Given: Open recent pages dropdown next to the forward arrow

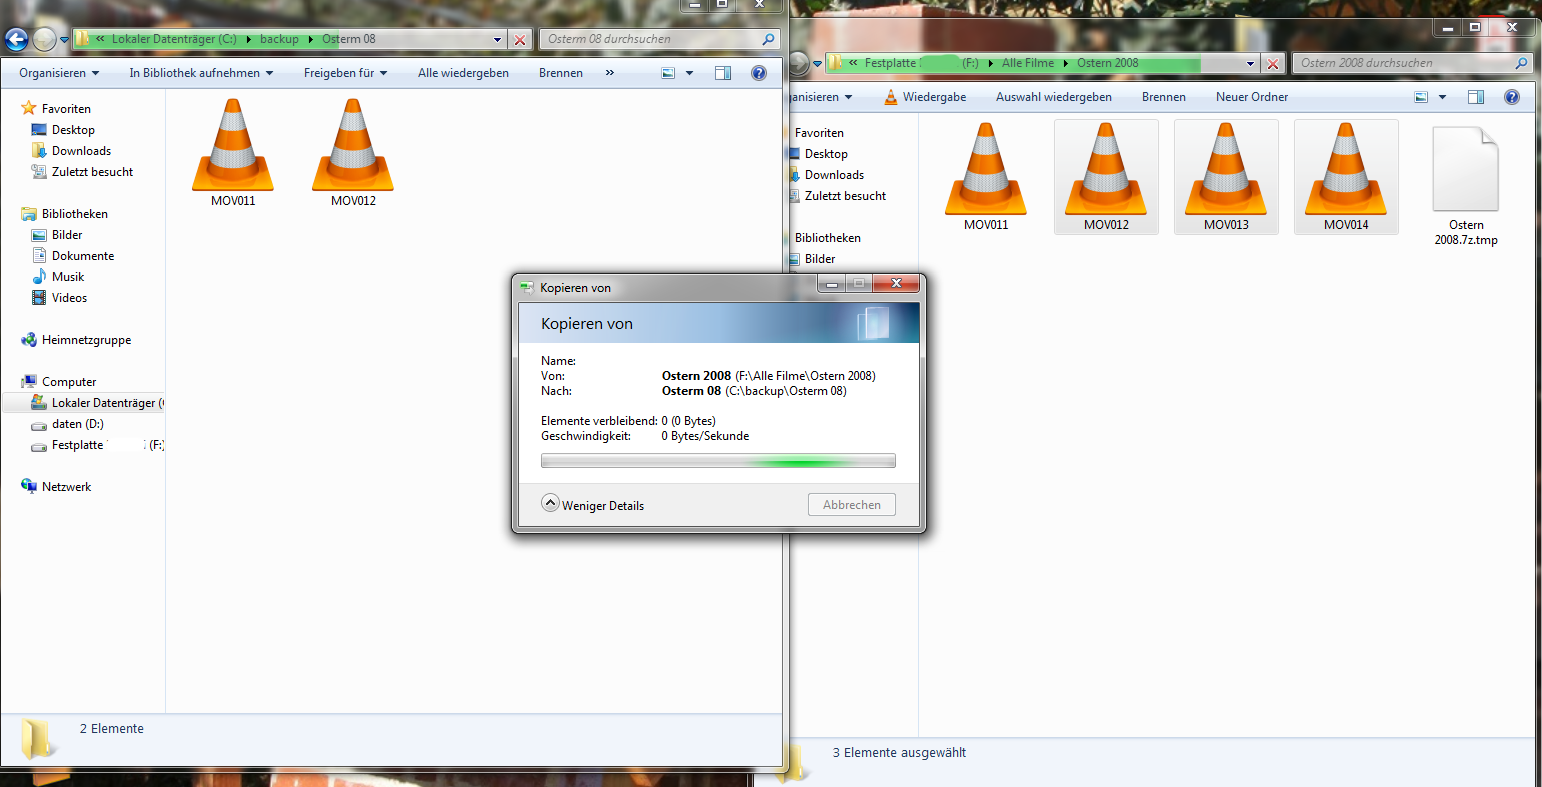Looking at the screenshot, I should coord(64,40).
